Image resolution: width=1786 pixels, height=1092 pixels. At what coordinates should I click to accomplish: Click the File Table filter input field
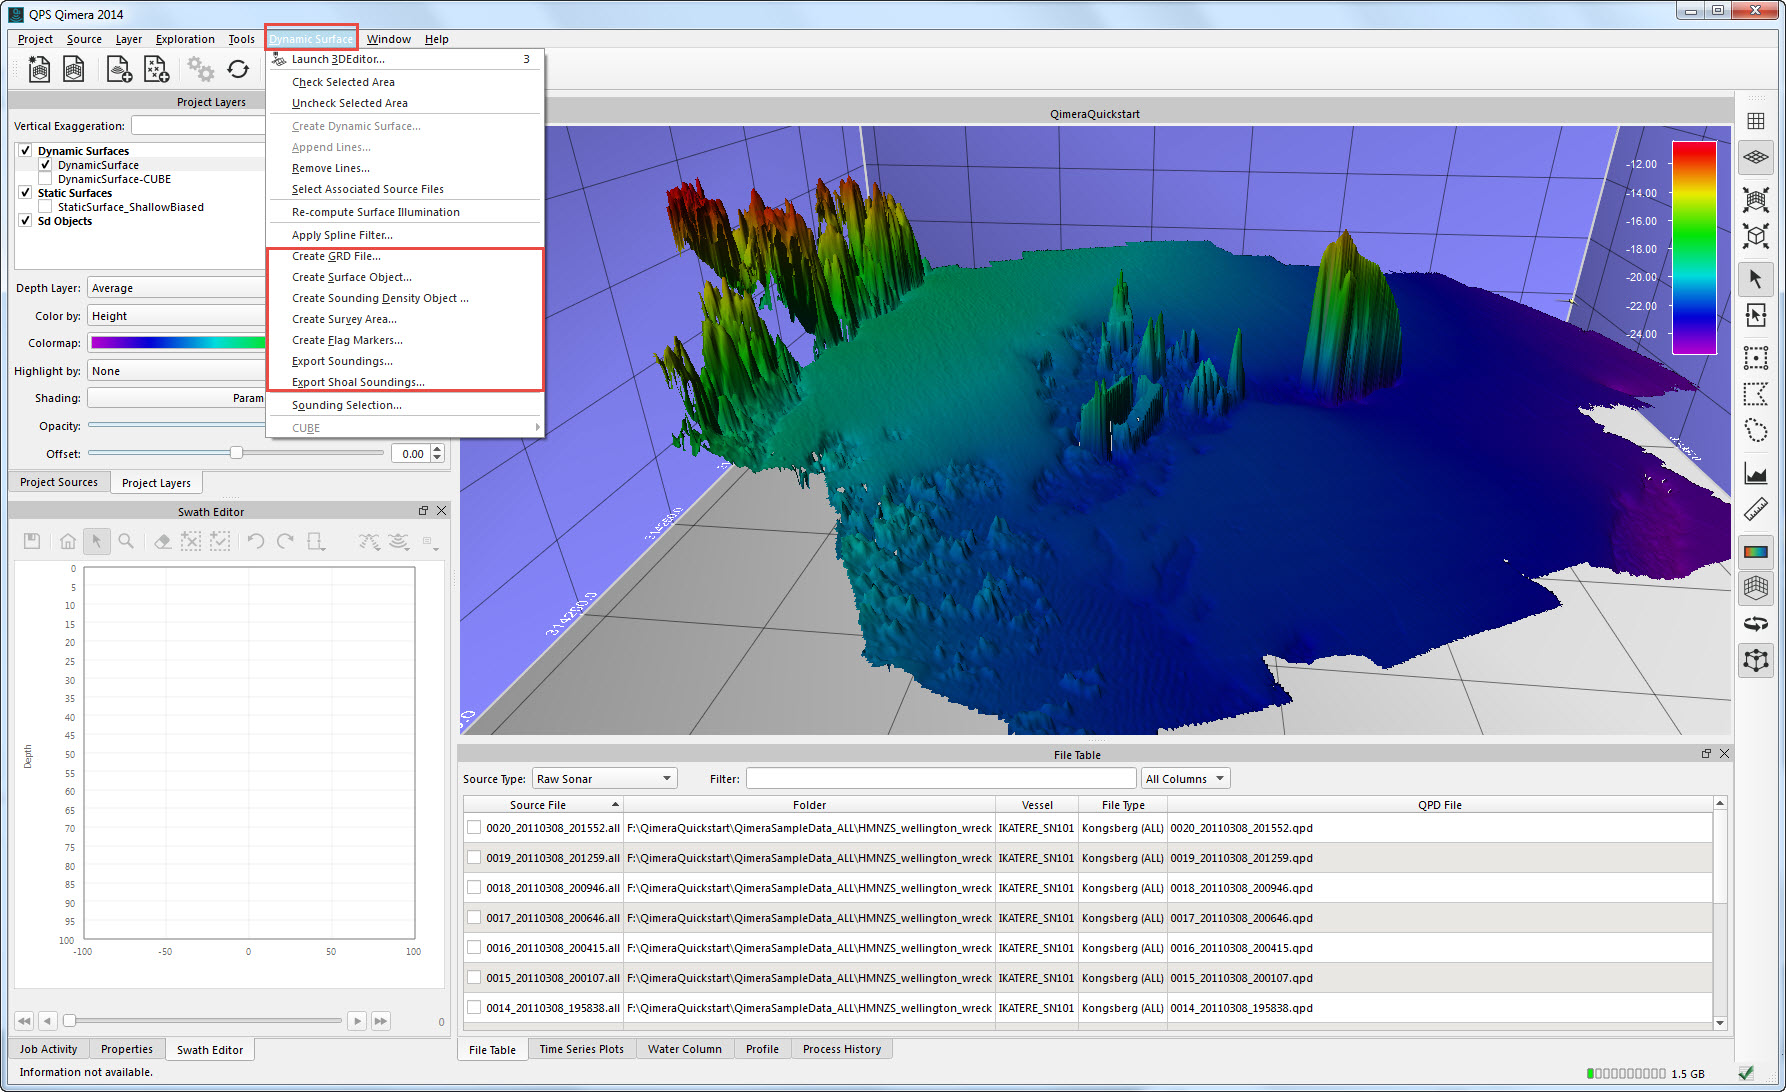940,779
